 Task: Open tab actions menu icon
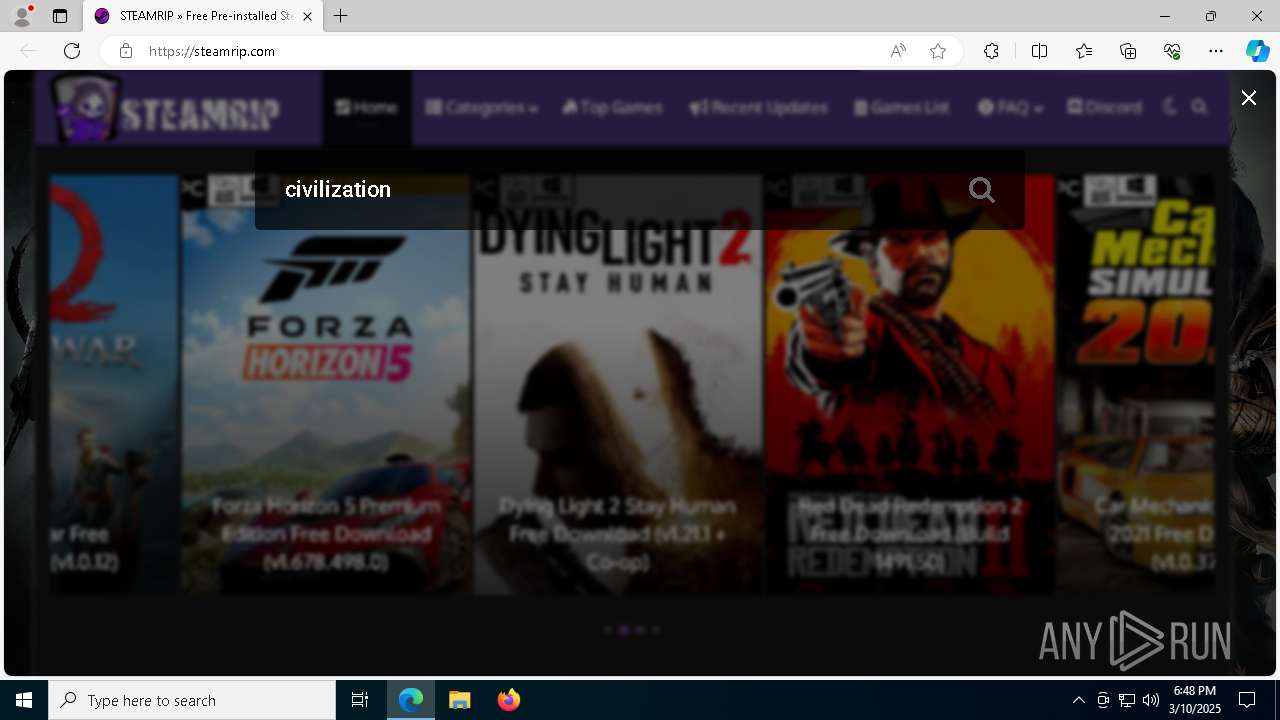[x=60, y=16]
